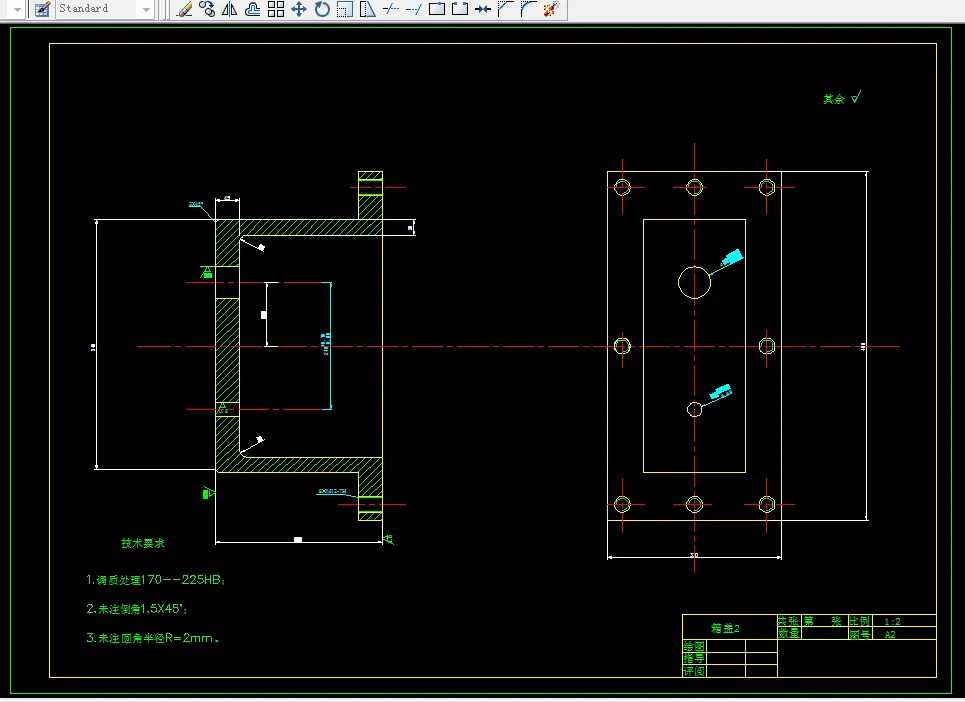Select the 绘图 label in title block
The height and width of the screenshot is (702, 965).
tap(694, 646)
